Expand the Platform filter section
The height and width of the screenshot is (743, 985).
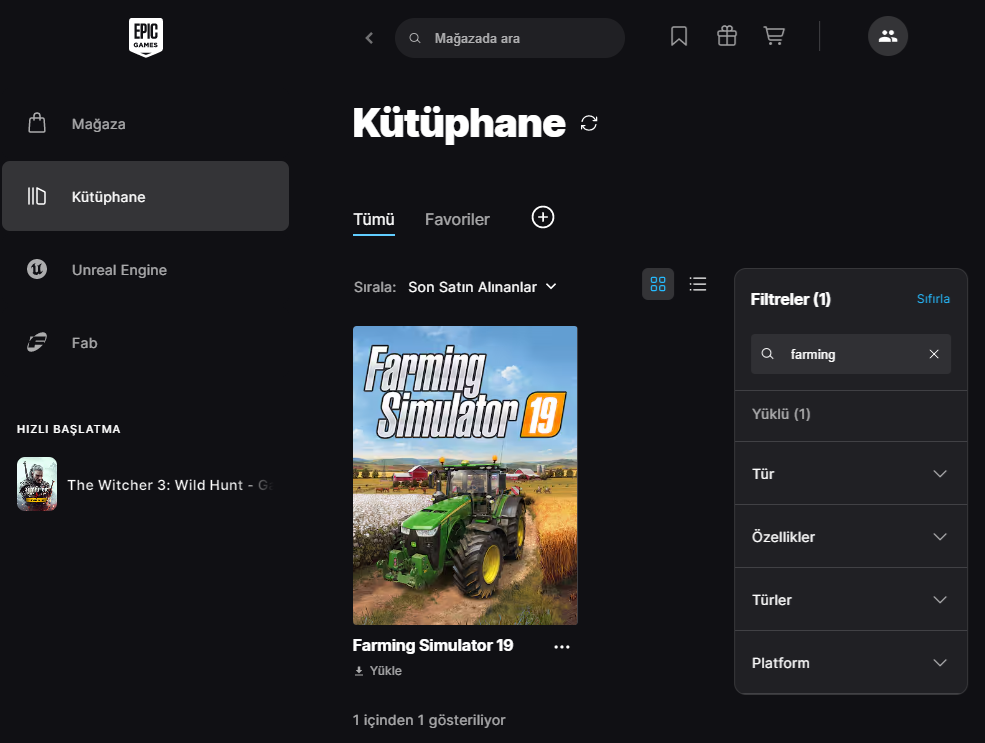coord(851,663)
